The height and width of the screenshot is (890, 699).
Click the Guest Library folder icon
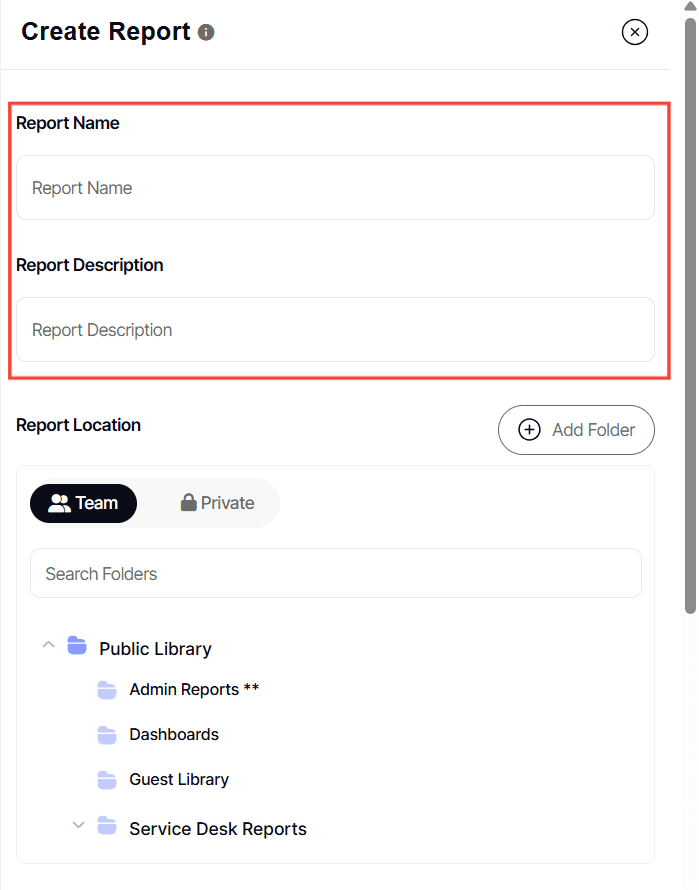point(107,780)
